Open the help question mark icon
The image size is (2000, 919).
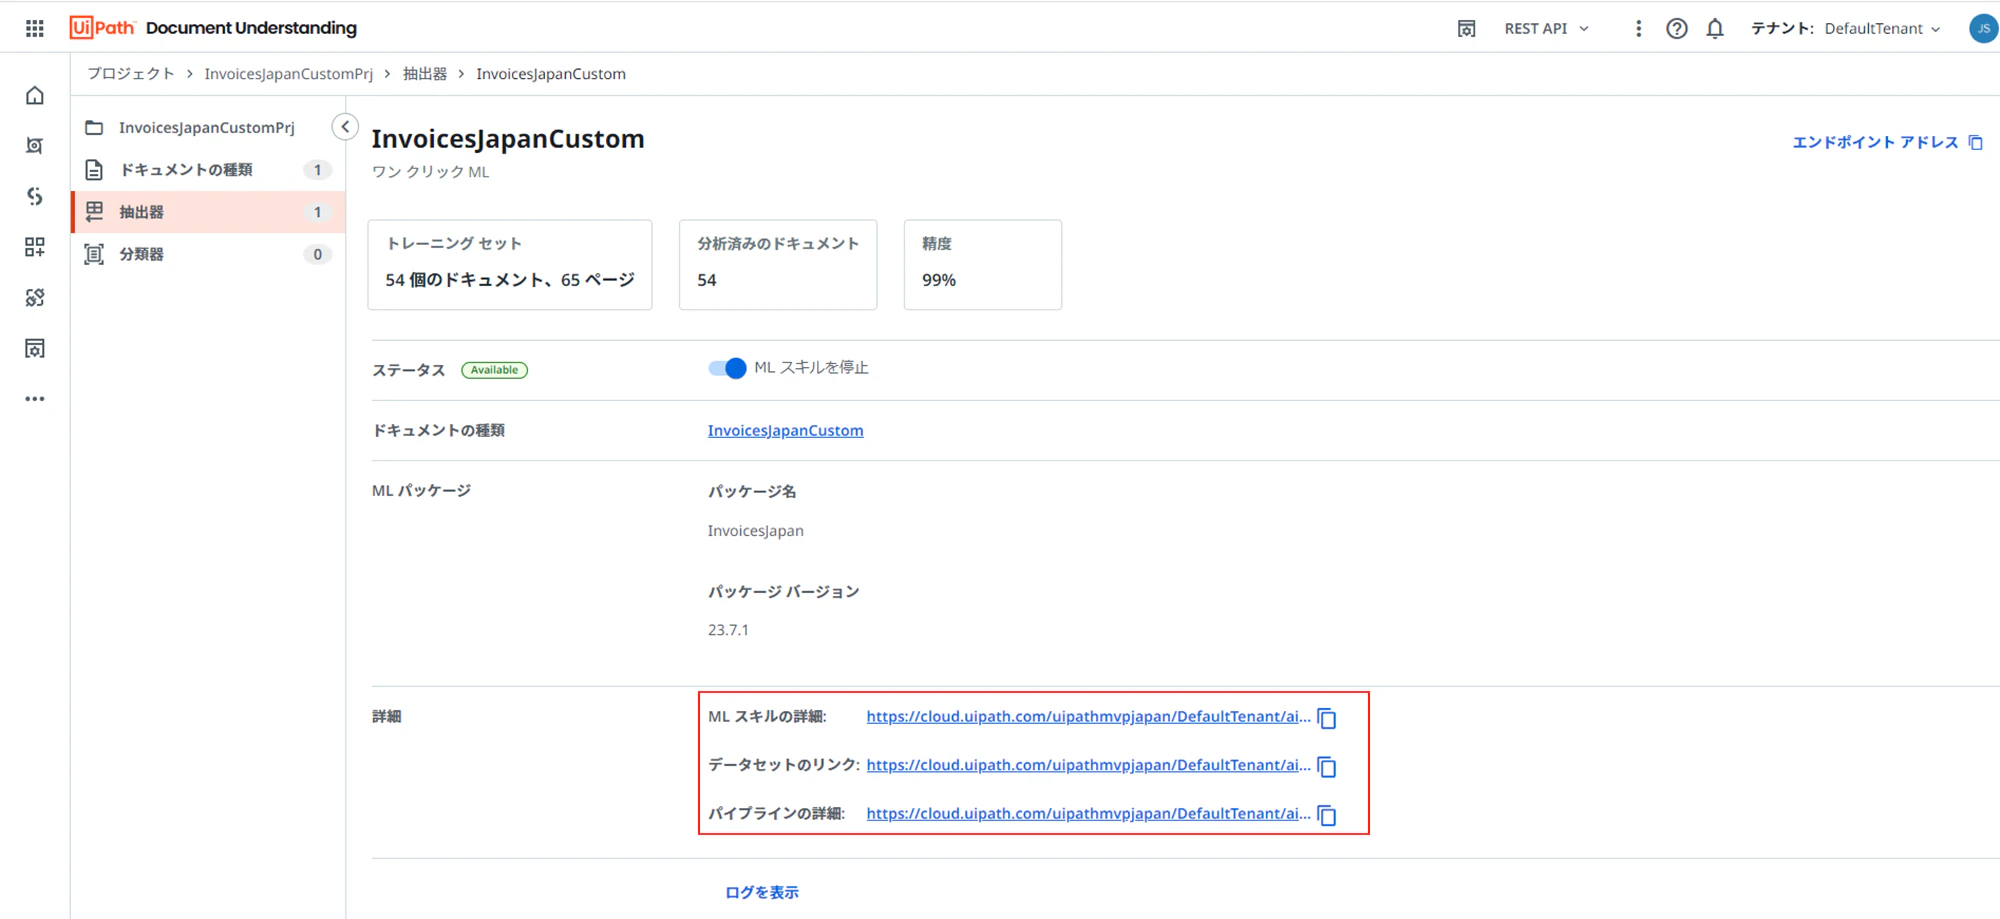click(x=1677, y=28)
